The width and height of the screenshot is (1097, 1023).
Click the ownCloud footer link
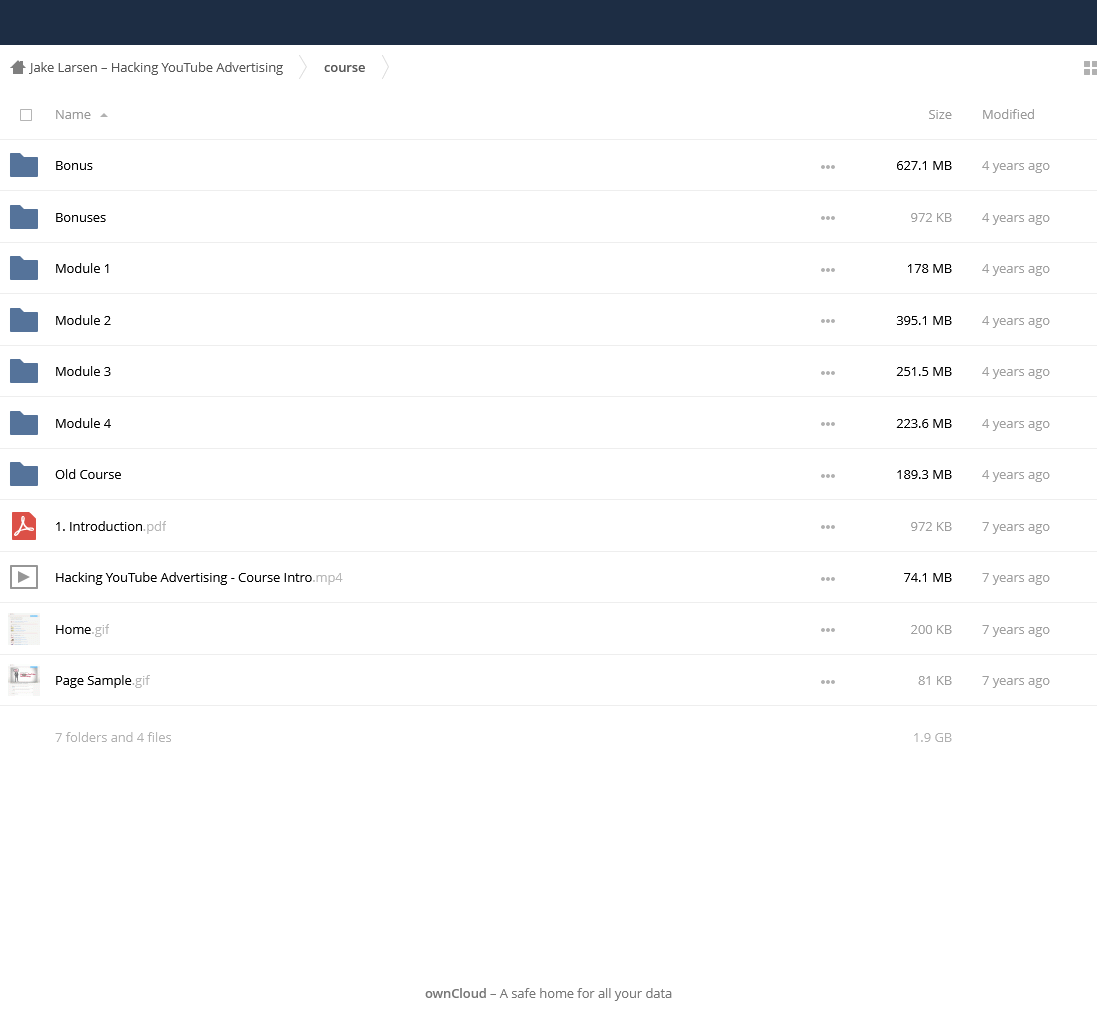pyautogui.click(x=455, y=993)
